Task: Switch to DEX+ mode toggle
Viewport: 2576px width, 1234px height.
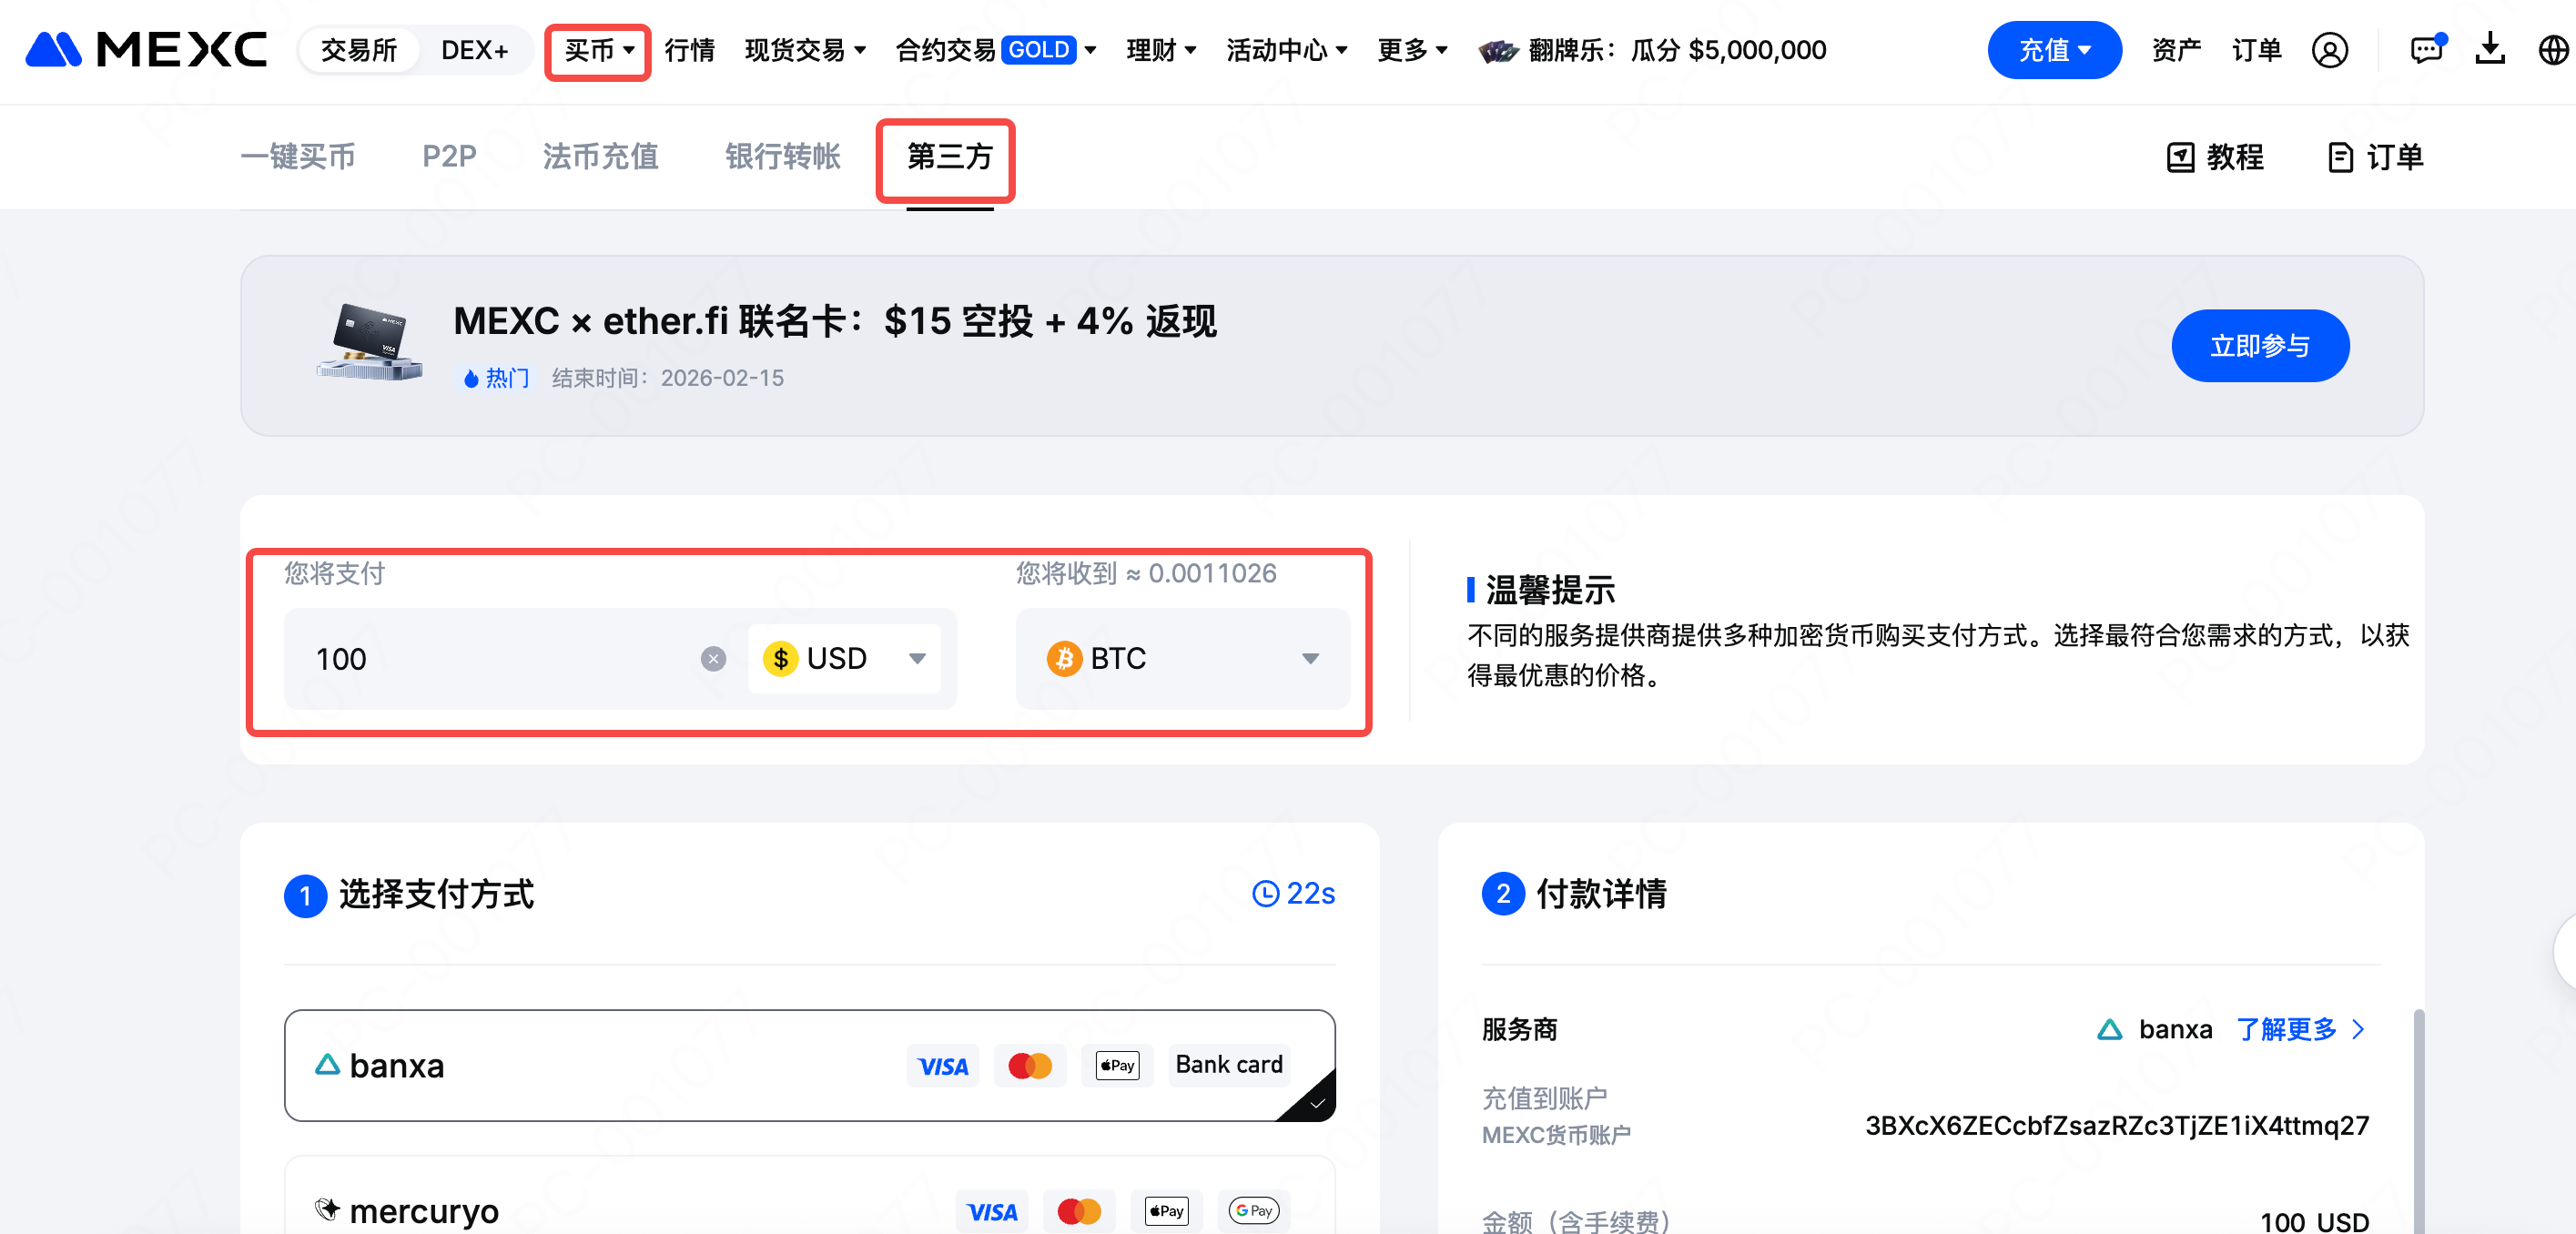Action: tap(474, 50)
